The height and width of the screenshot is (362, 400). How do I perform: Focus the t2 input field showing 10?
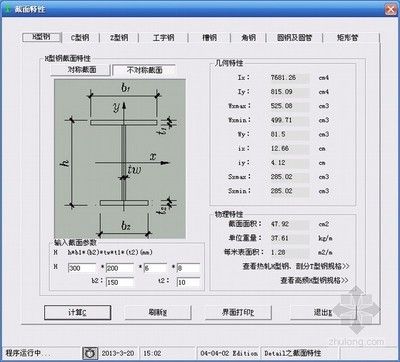point(188,282)
